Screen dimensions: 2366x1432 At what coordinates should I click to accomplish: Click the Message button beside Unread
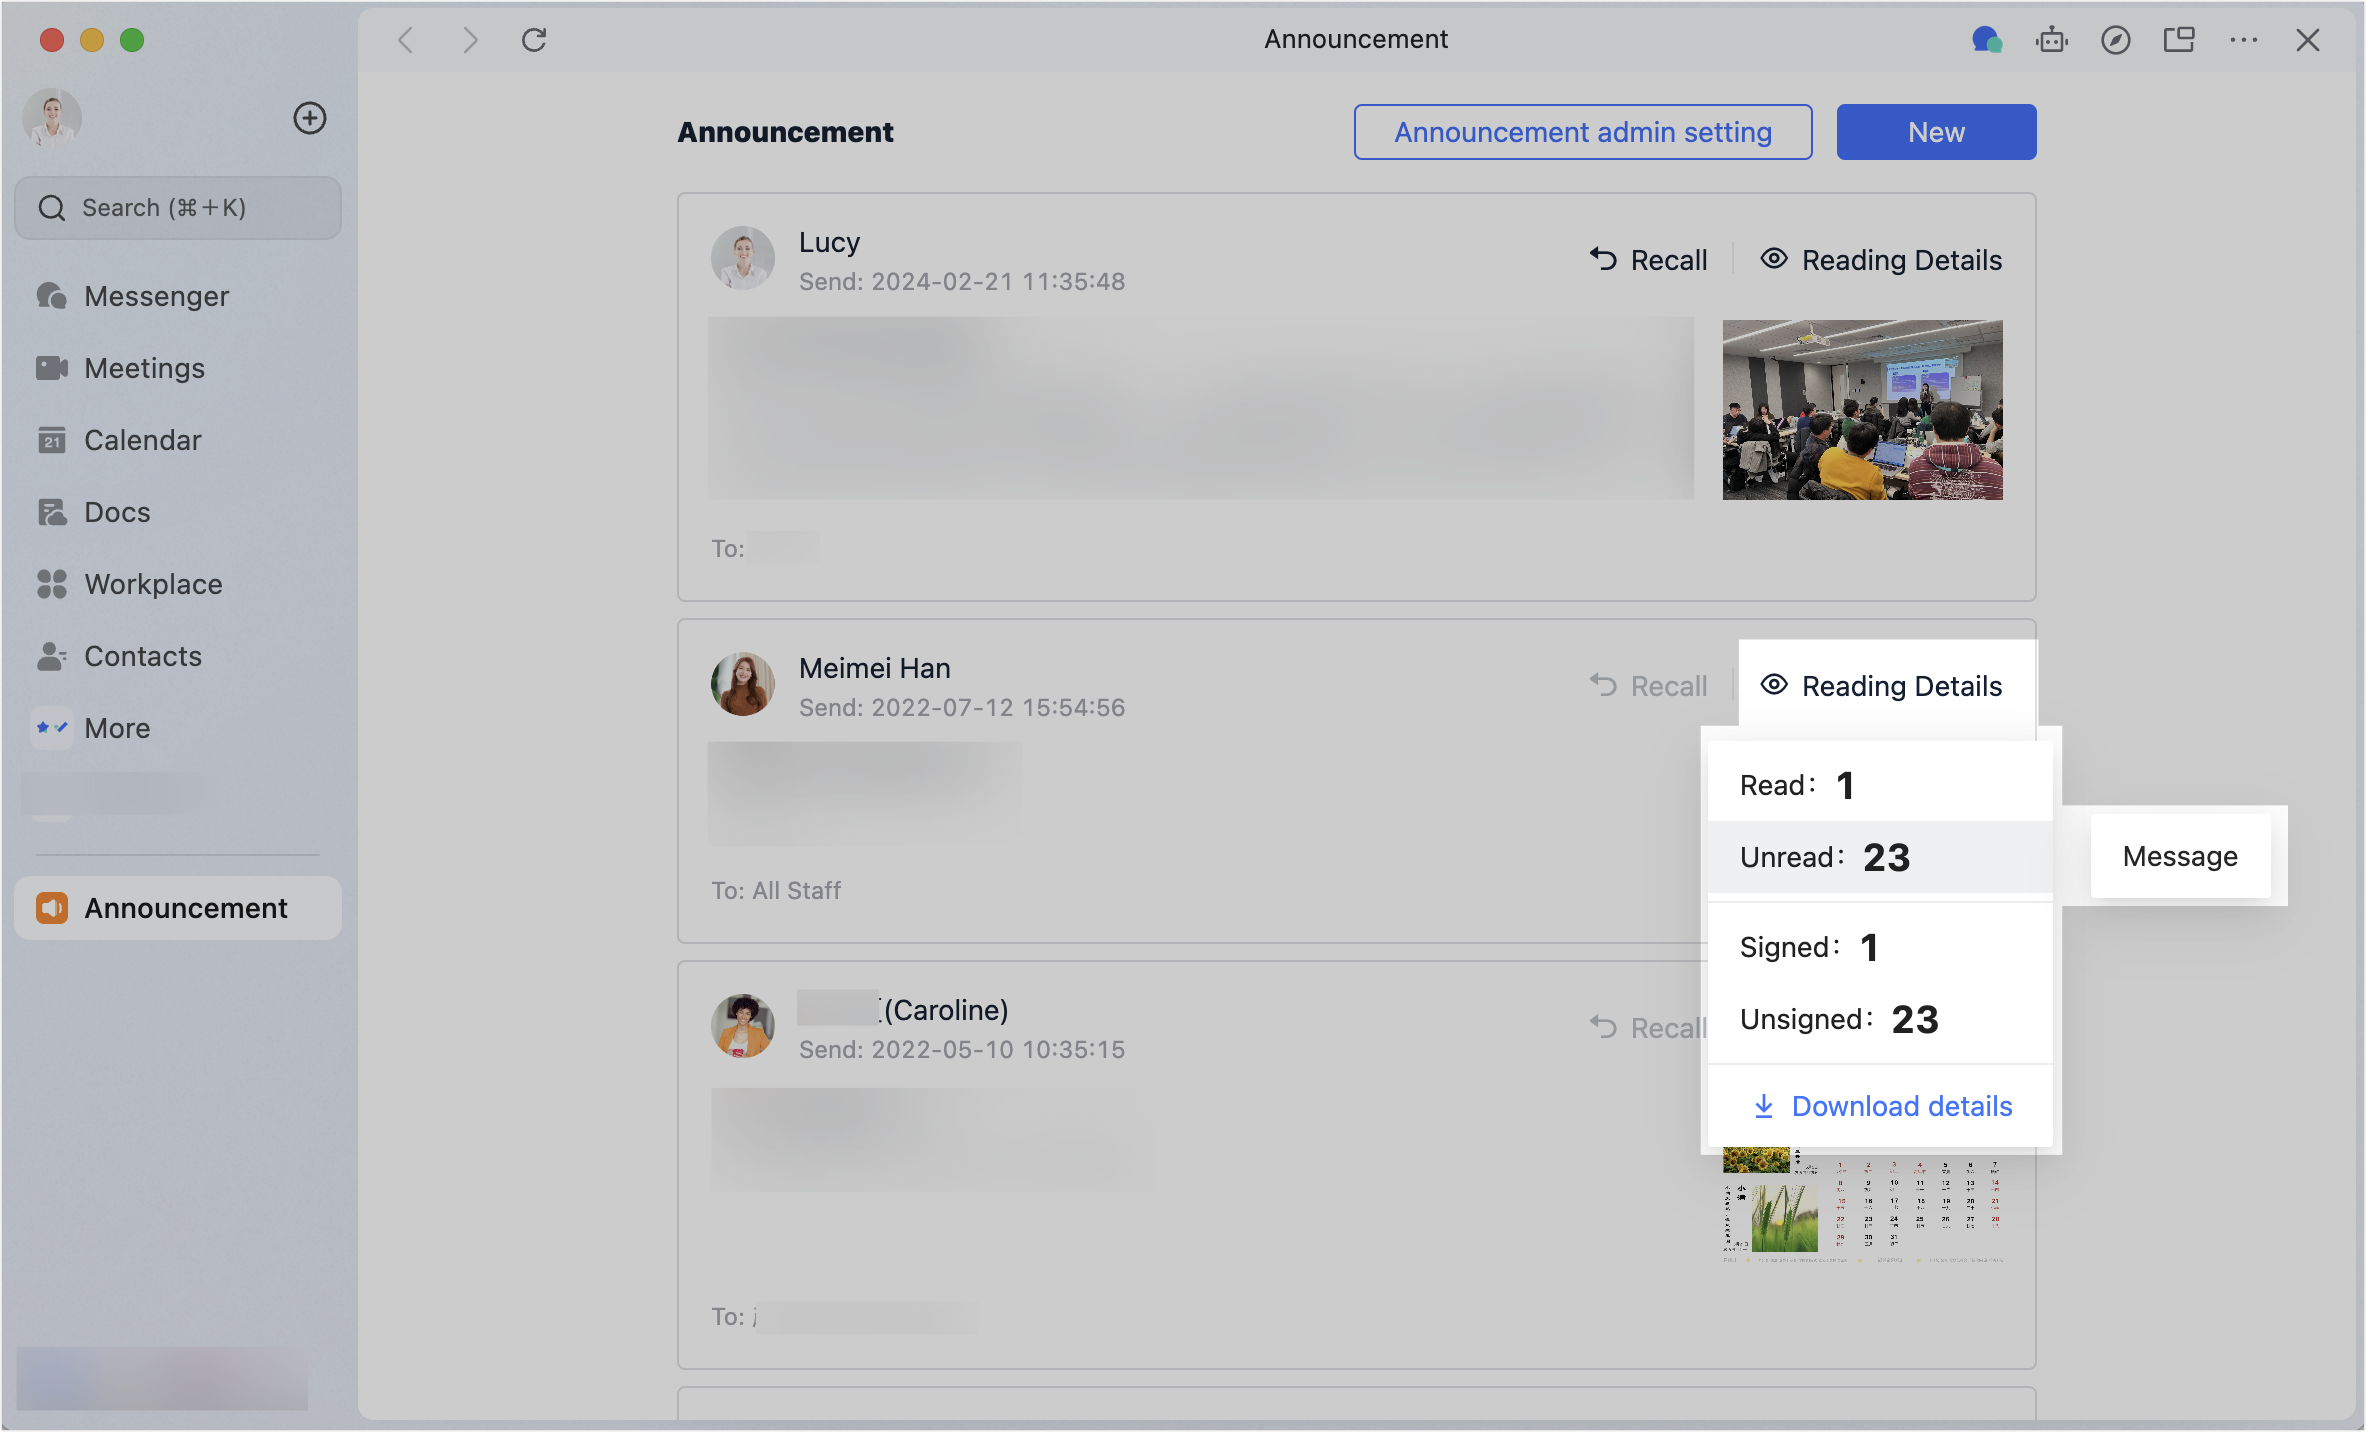[x=2180, y=856]
